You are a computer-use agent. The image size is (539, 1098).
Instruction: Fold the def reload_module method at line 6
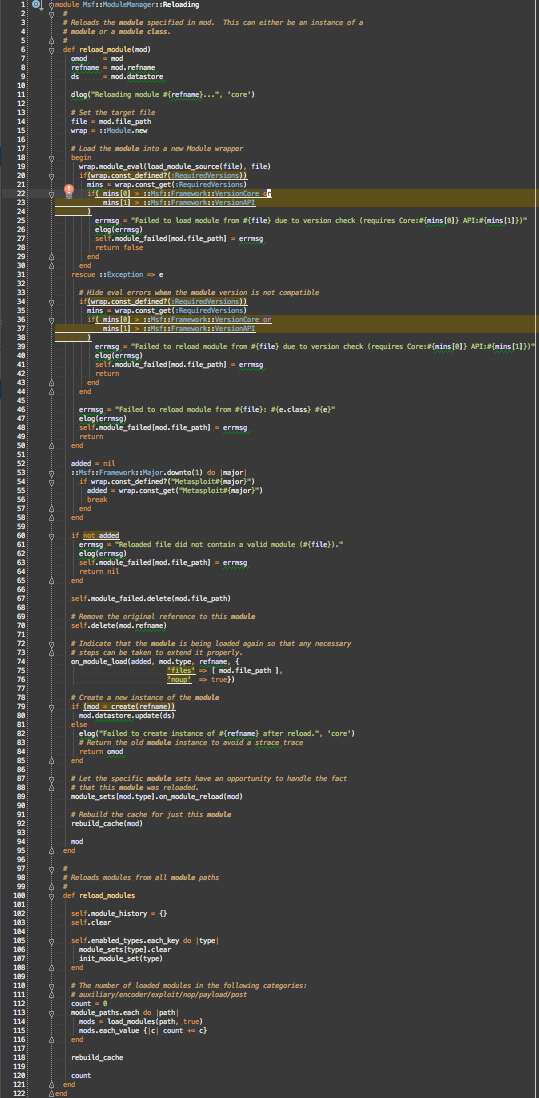51,50
